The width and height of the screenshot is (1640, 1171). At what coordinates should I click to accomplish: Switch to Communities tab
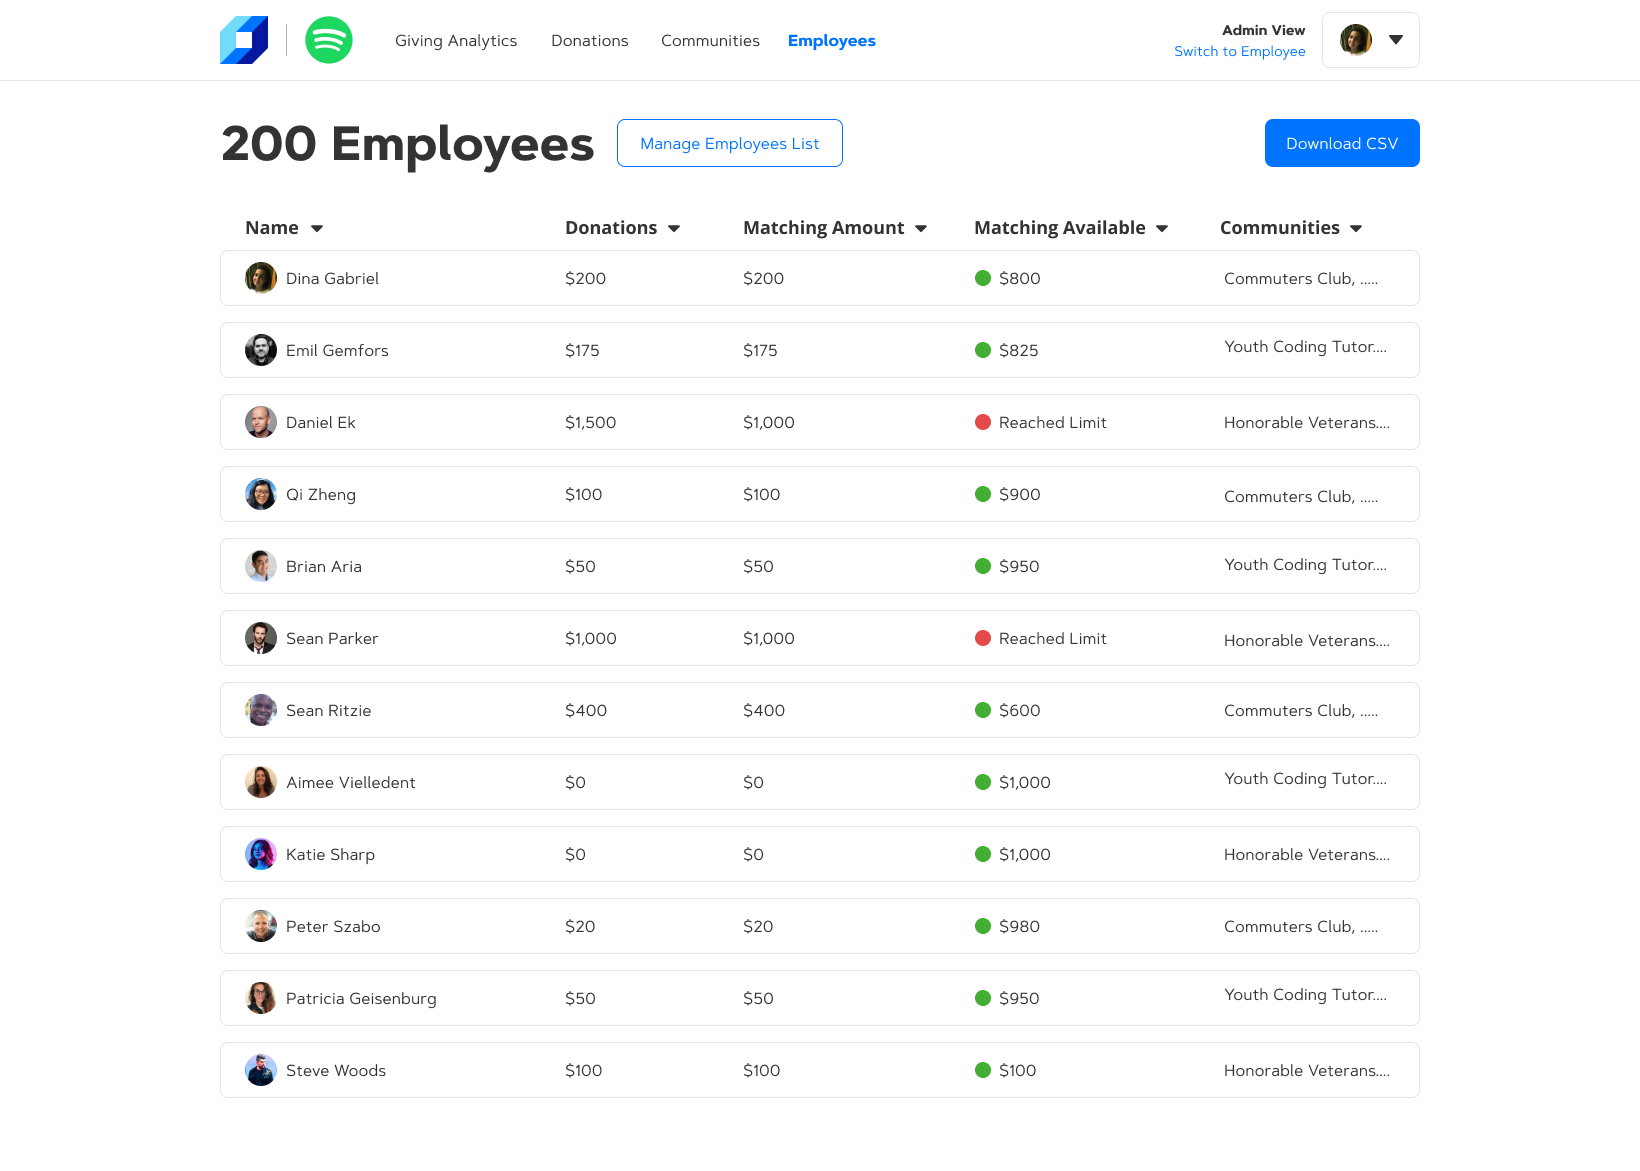pos(710,41)
